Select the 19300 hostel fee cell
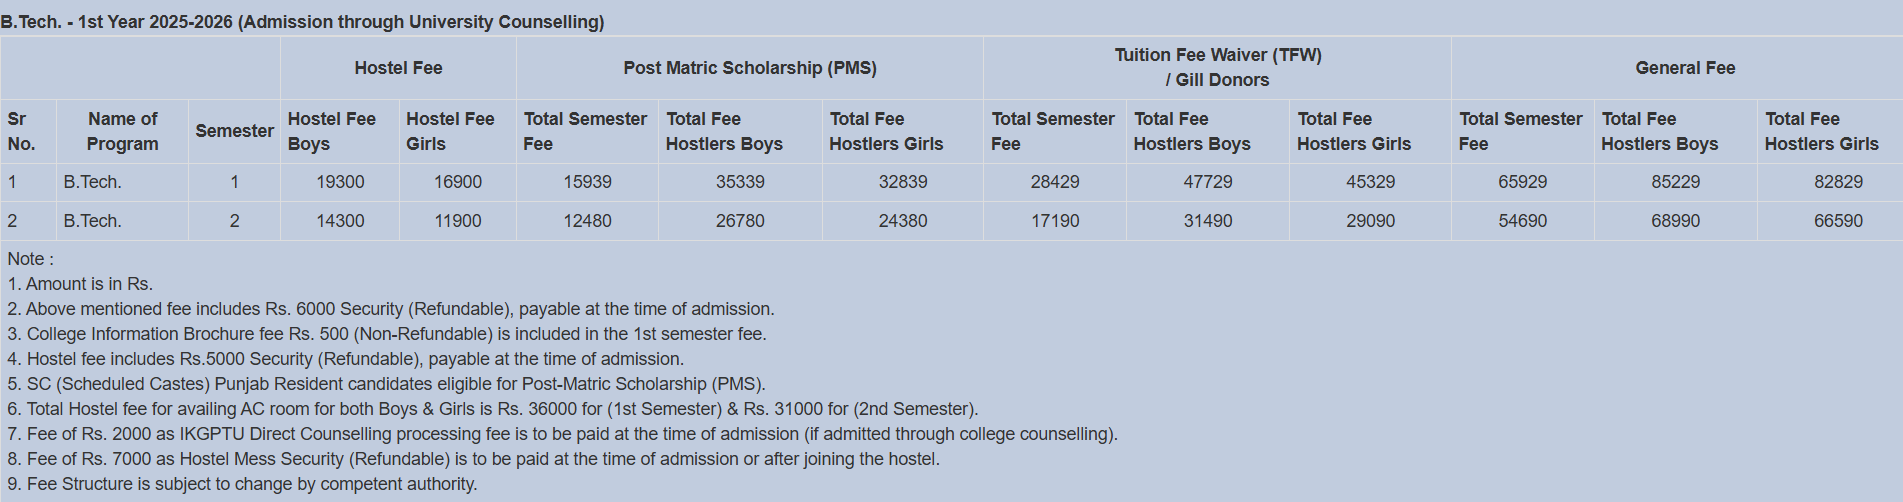 point(340,182)
